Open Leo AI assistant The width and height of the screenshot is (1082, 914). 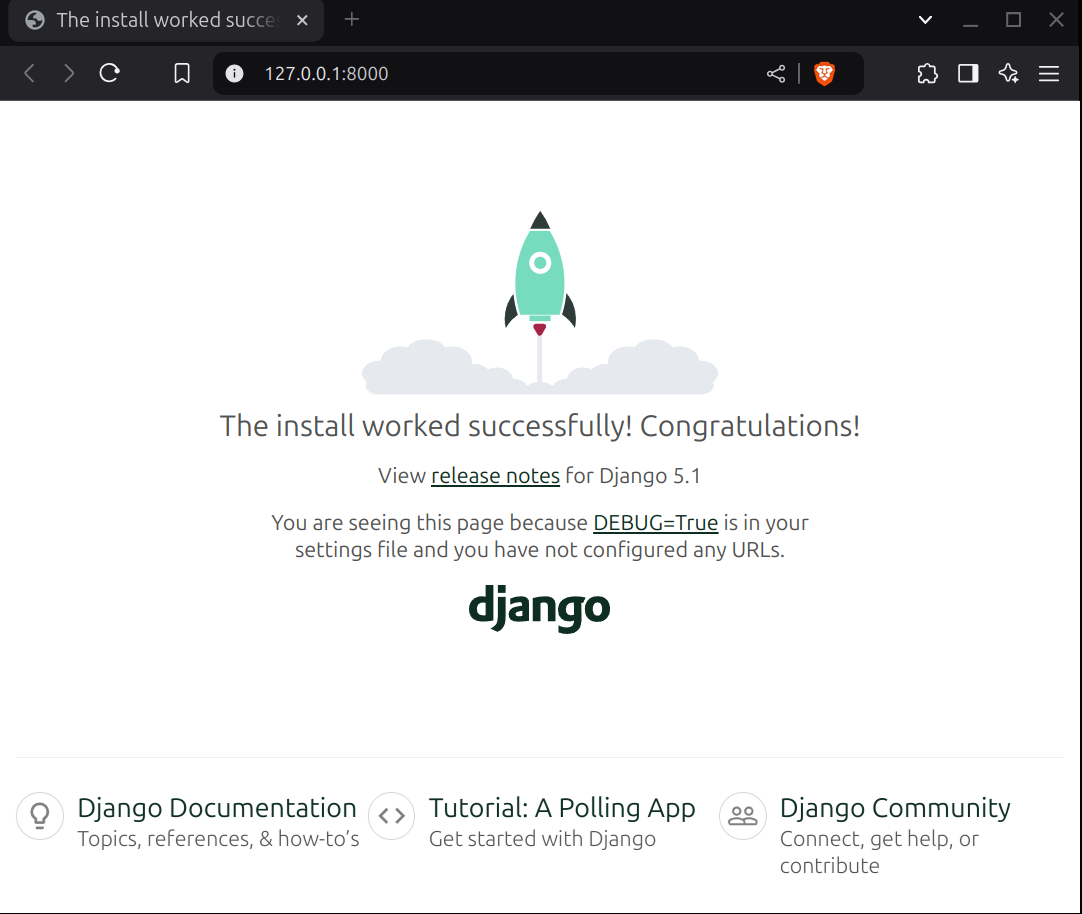point(1008,73)
